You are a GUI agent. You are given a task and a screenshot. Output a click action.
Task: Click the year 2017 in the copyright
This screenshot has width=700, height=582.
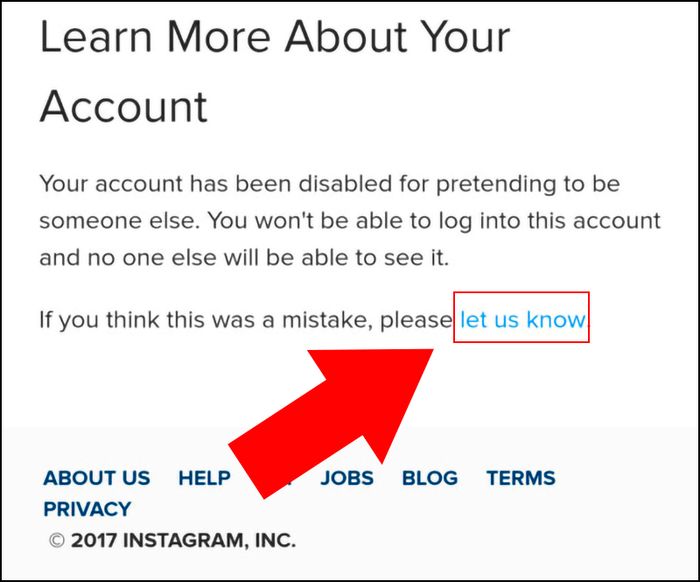pos(94,540)
